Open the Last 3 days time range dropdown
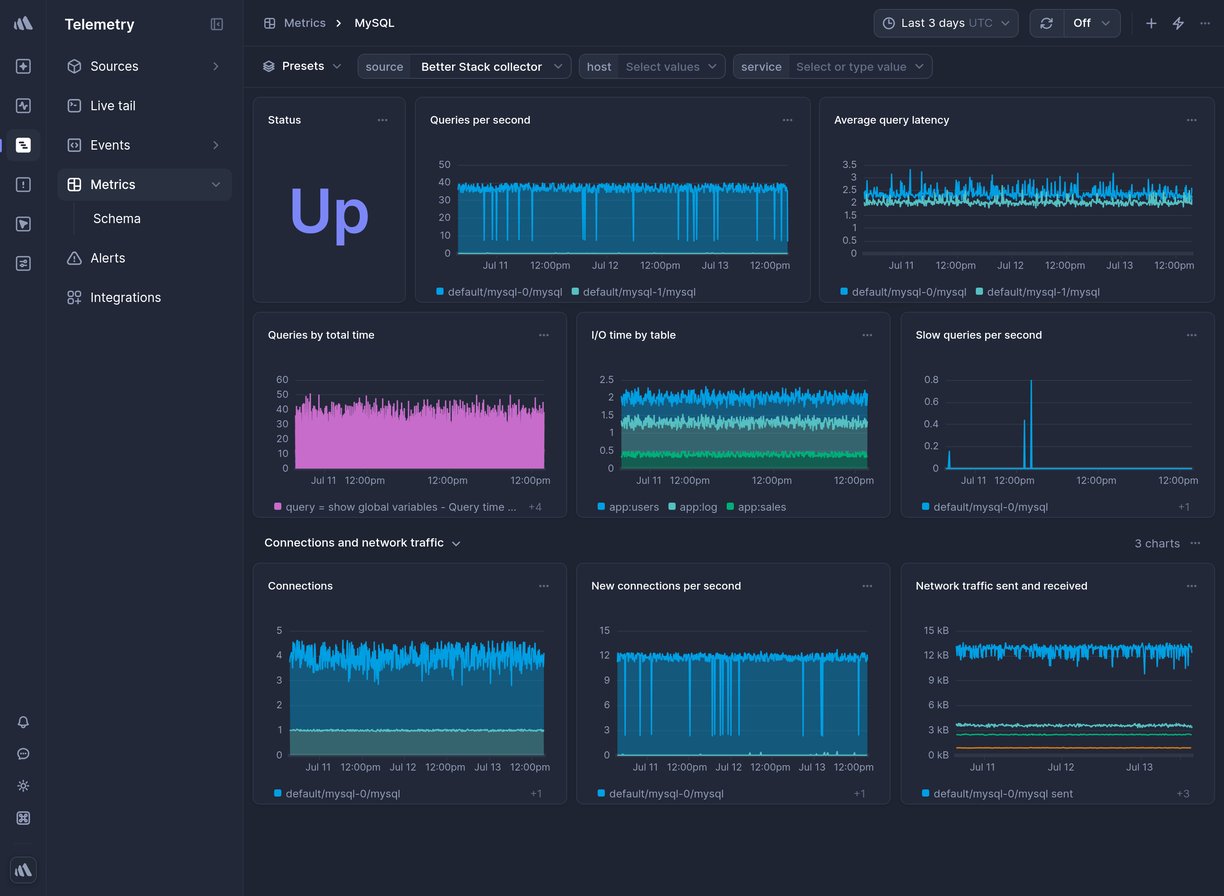 tap(946, 23)
